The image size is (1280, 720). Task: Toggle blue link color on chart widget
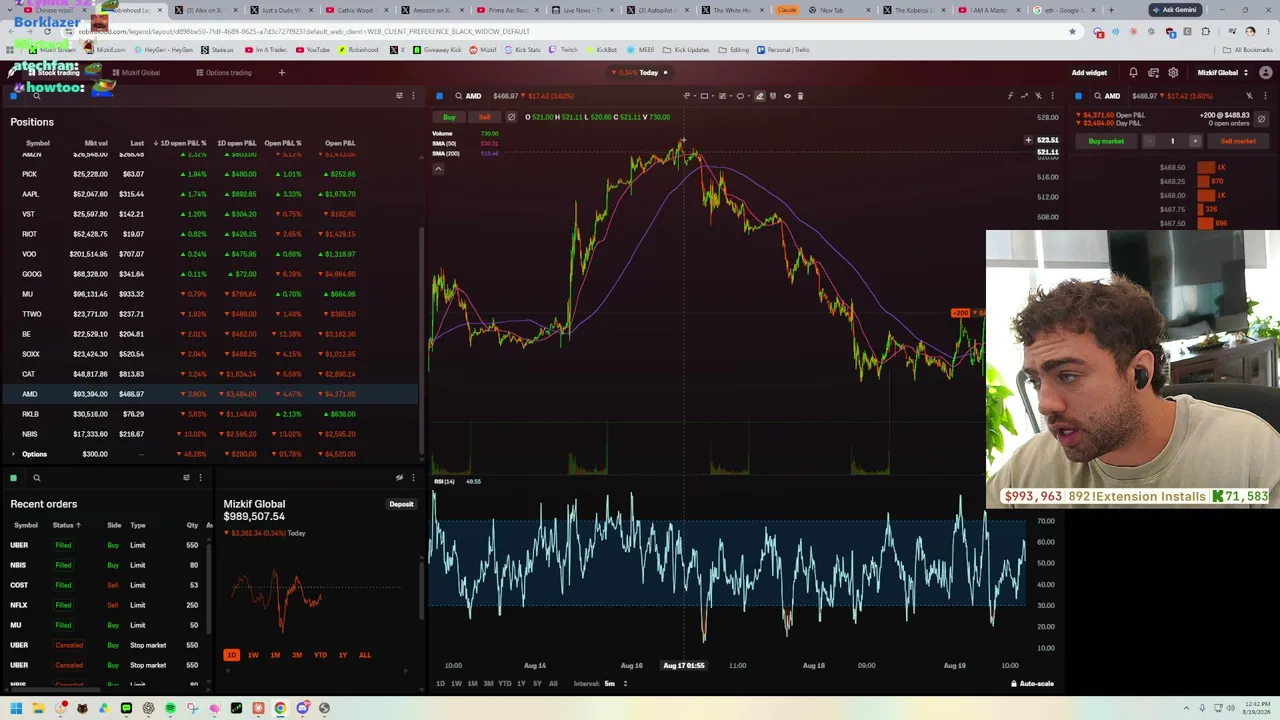(439, 96)
